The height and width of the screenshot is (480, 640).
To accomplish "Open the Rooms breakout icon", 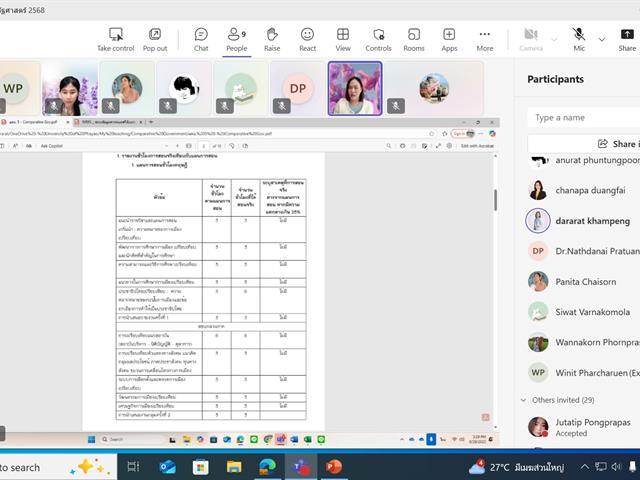I will point(414,39).
